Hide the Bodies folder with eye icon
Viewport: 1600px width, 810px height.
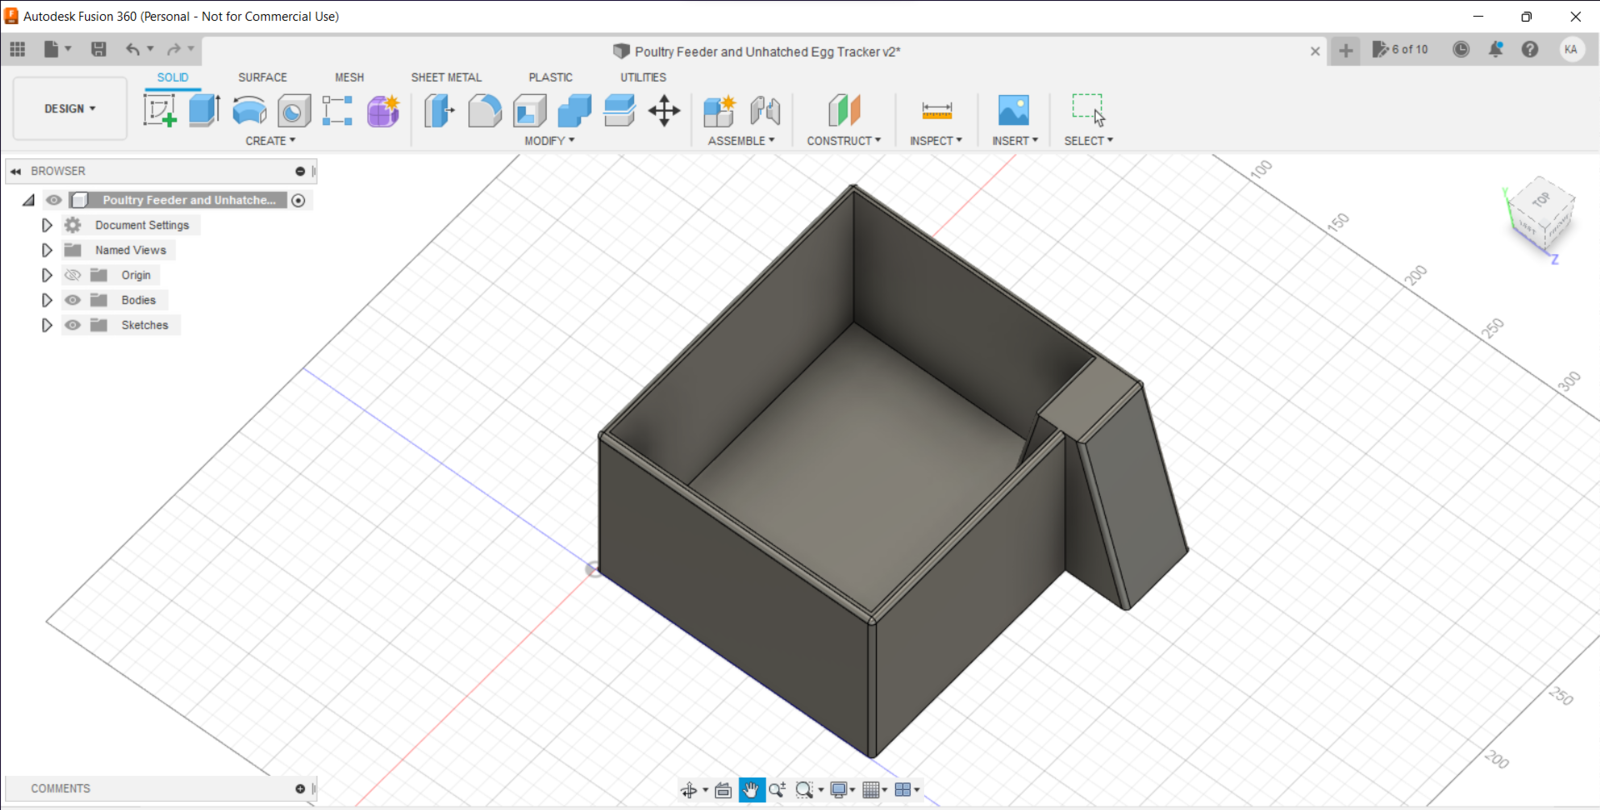click(73, 300)
